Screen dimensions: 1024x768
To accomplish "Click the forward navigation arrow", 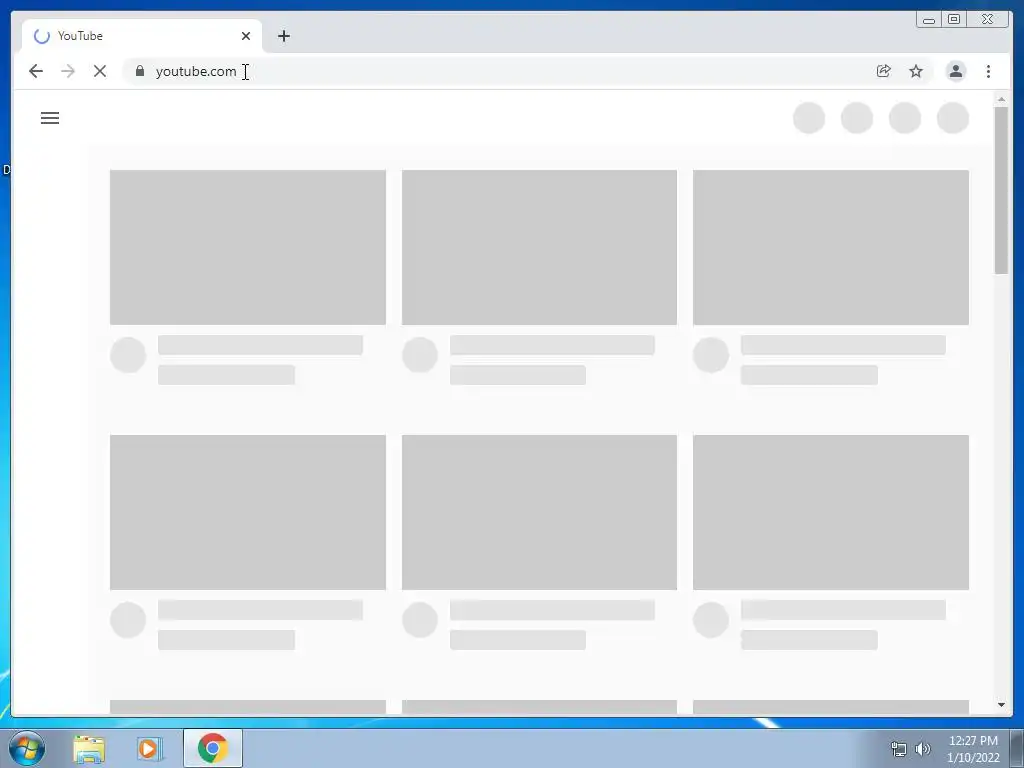I will pyautogui.click(x=68, y=71).
